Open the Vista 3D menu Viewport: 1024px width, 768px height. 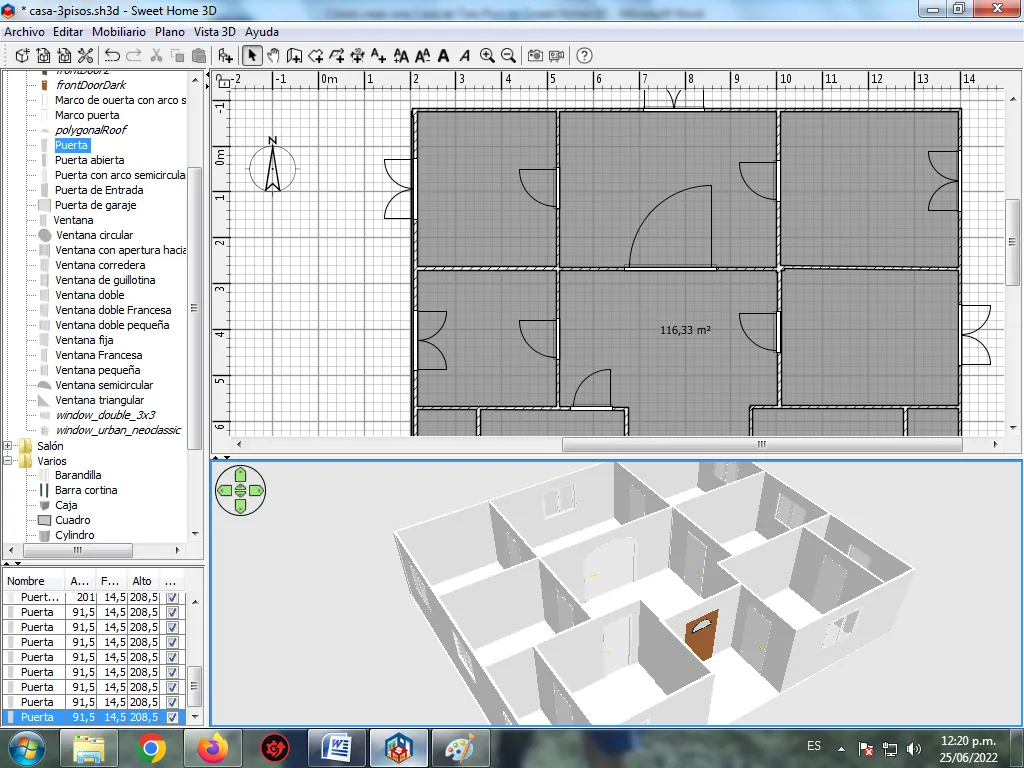214,32
